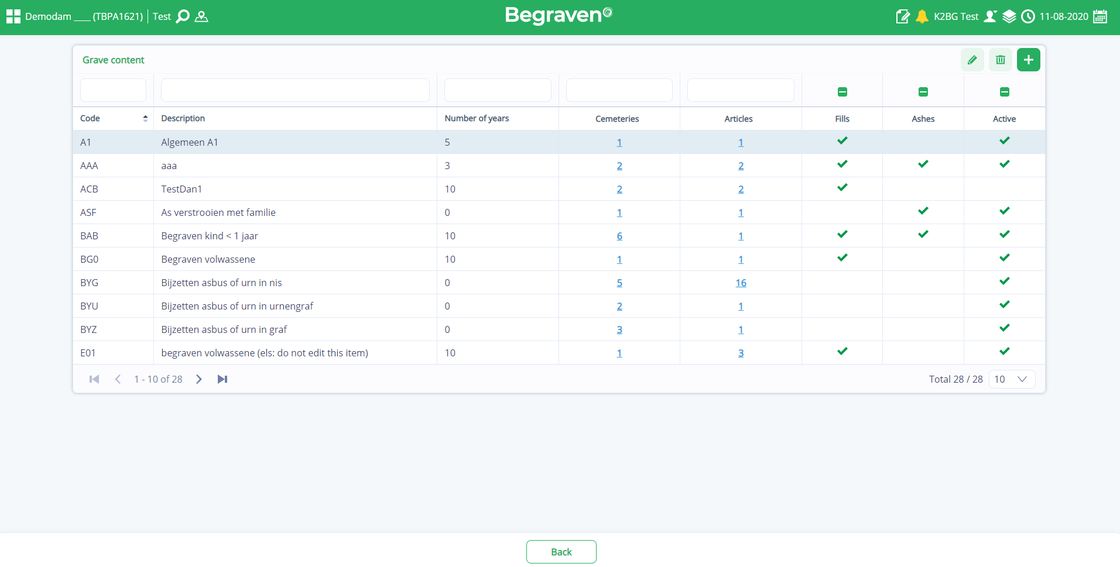The height and width of the screenshot is (567, 1120).
Task: Click the Articles filter input field
Action: tap(741, 90)
